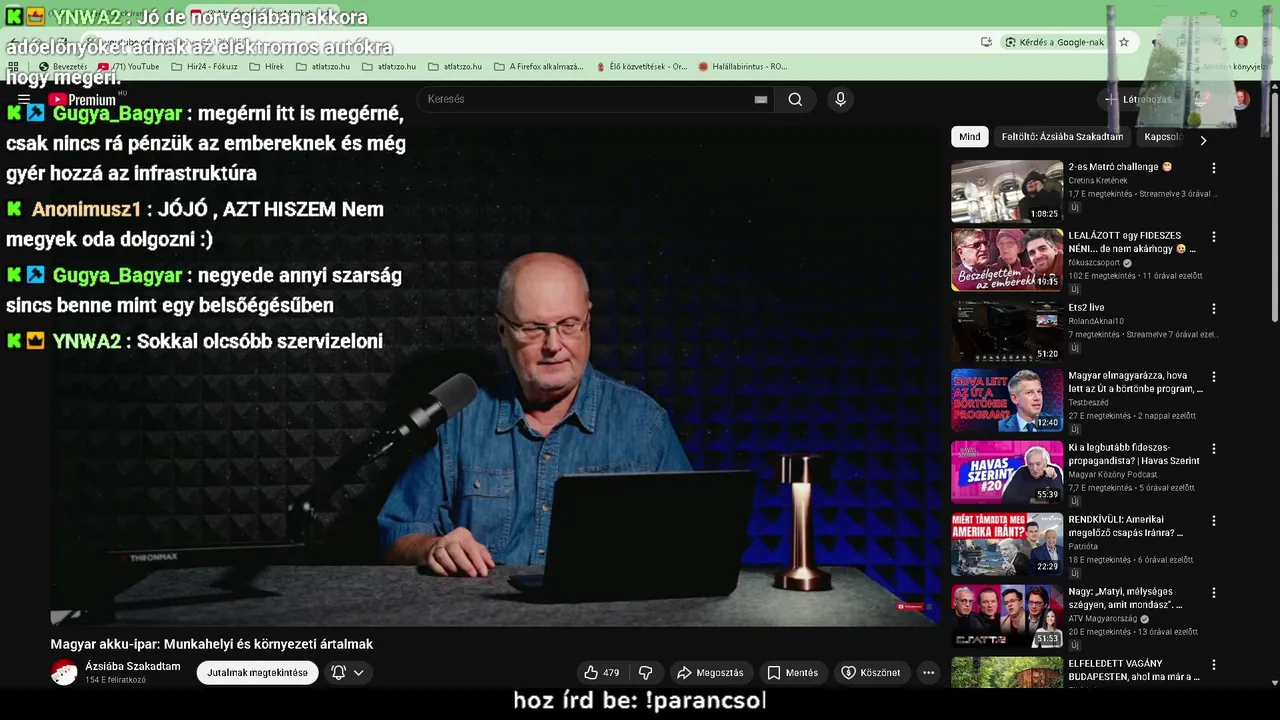1280x720 pixels.
Task: Open the 2-es Metró challenge thumbnail
Action: [1006, 191]
